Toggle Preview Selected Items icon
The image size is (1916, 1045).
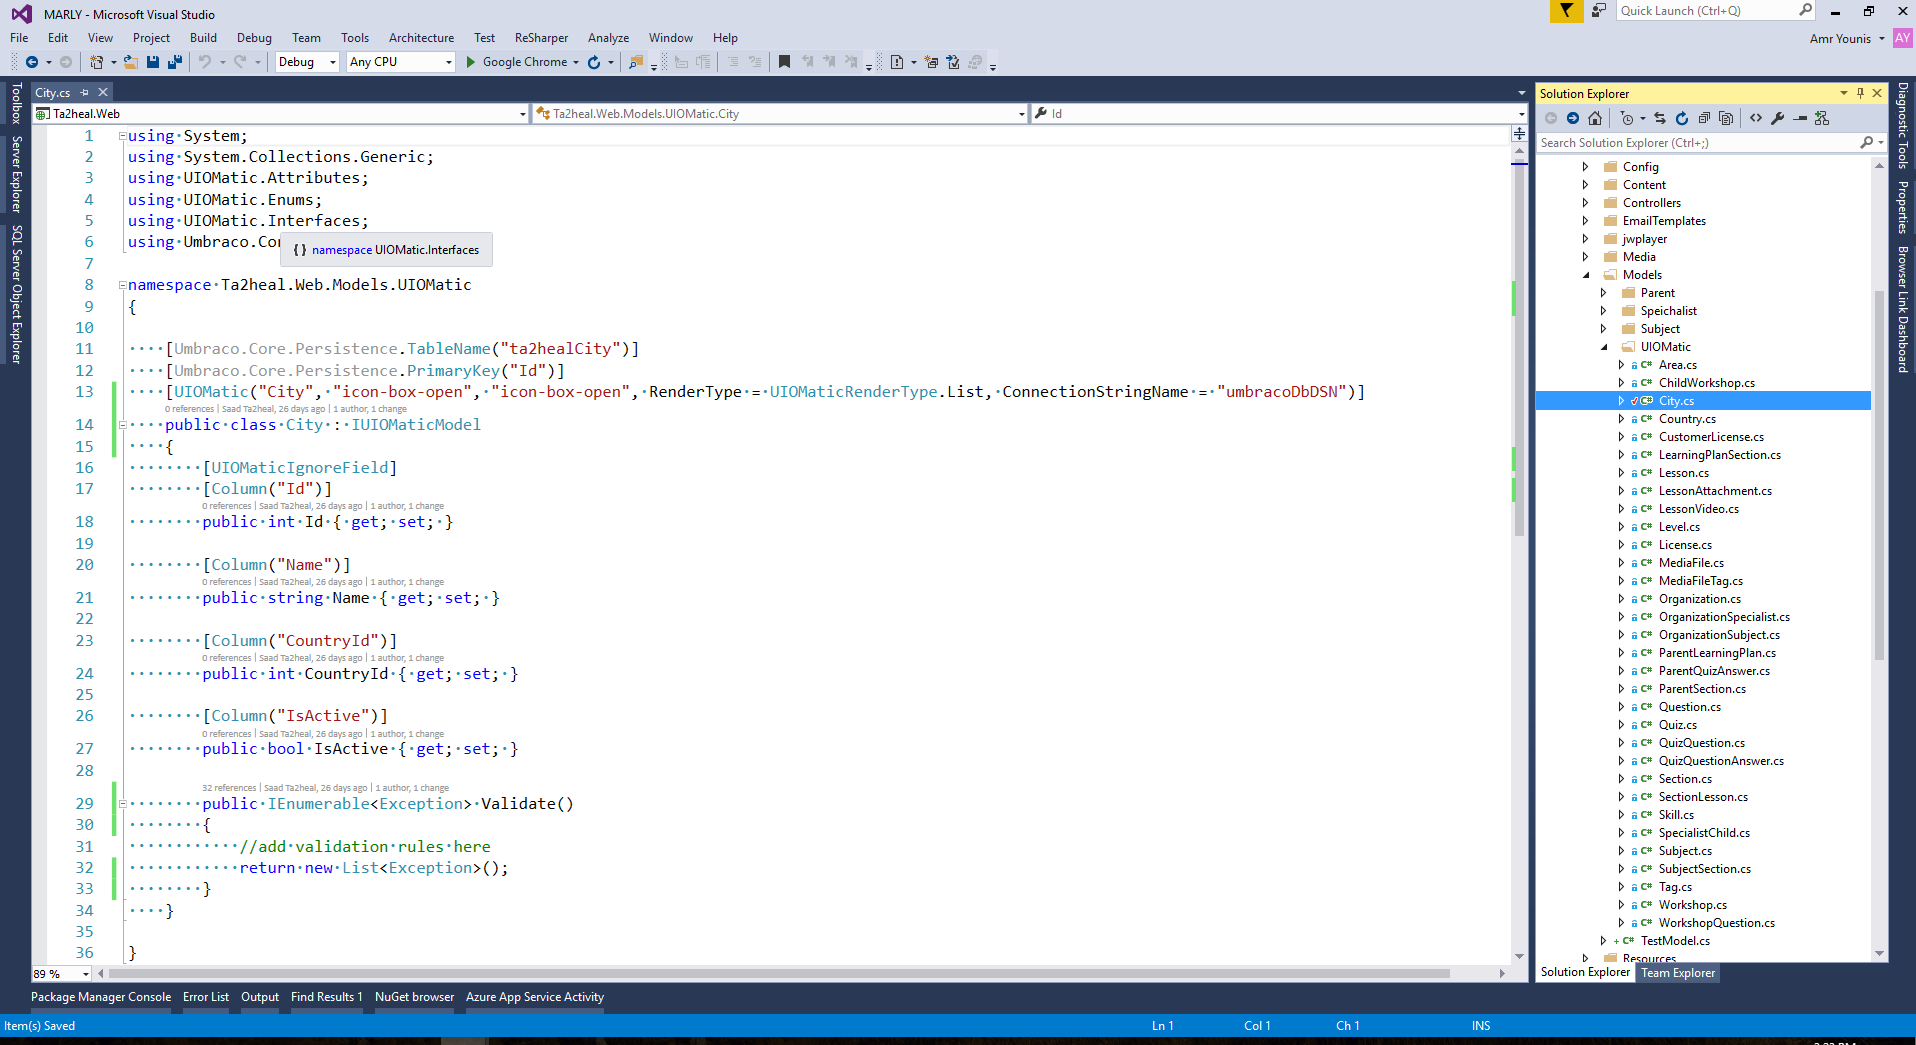[1800, 118]
